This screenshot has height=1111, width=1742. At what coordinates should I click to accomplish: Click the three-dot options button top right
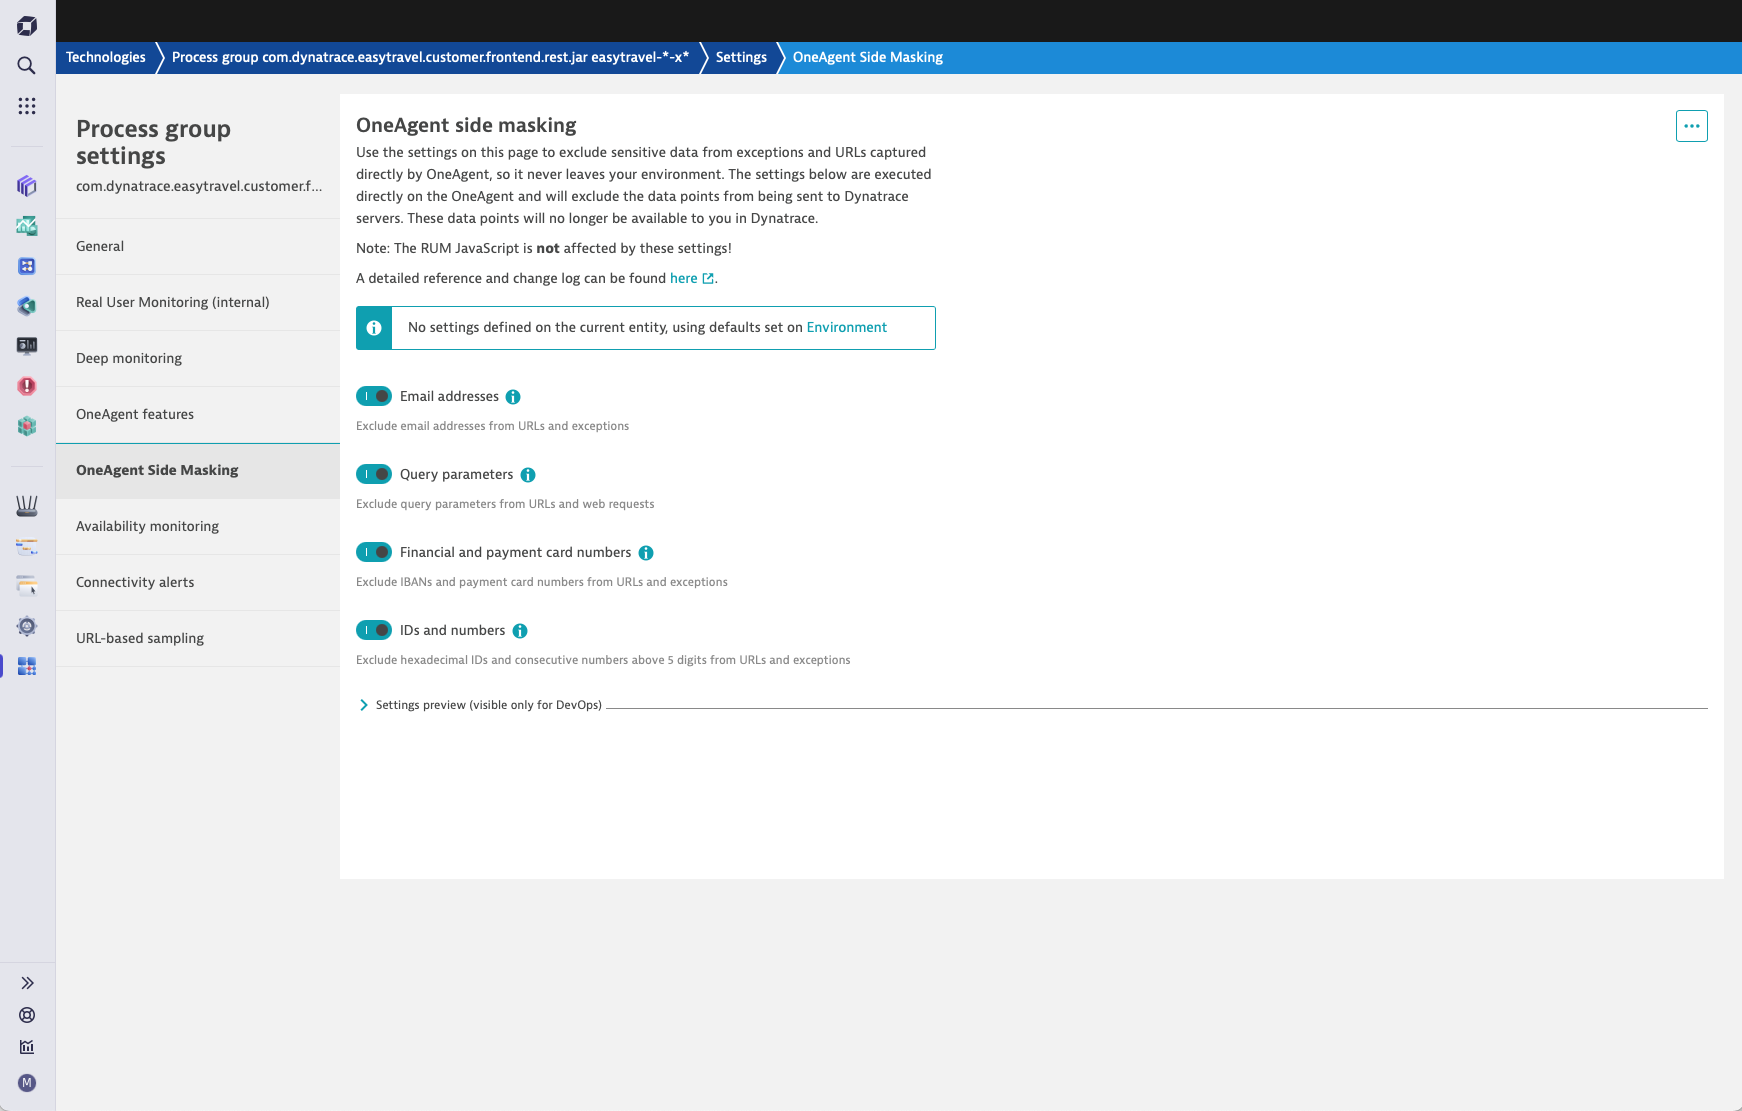tap(1692, 125)
